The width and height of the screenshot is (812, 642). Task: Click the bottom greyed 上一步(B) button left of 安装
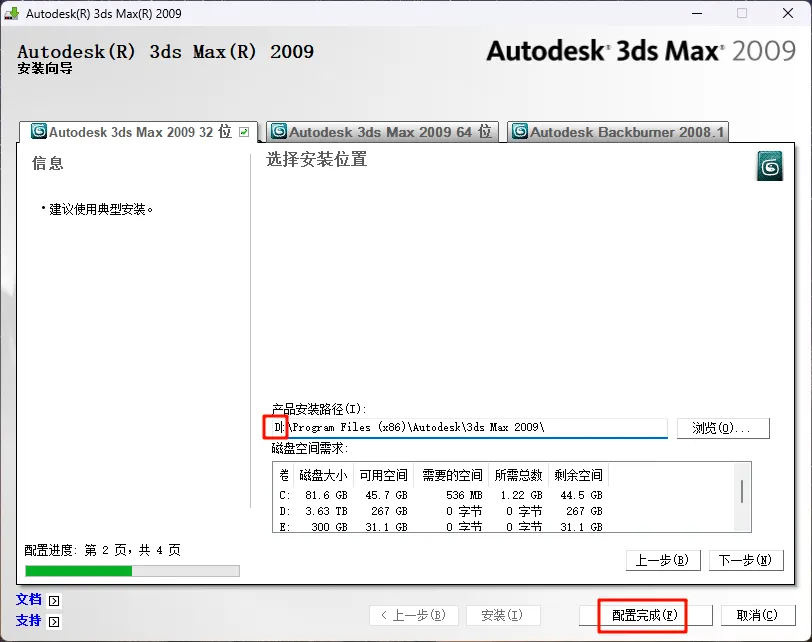(x=414, y=615)
